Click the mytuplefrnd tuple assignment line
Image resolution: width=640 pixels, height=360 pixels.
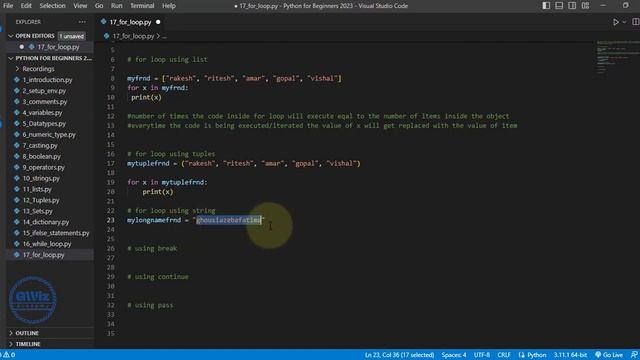pos(244,164)
